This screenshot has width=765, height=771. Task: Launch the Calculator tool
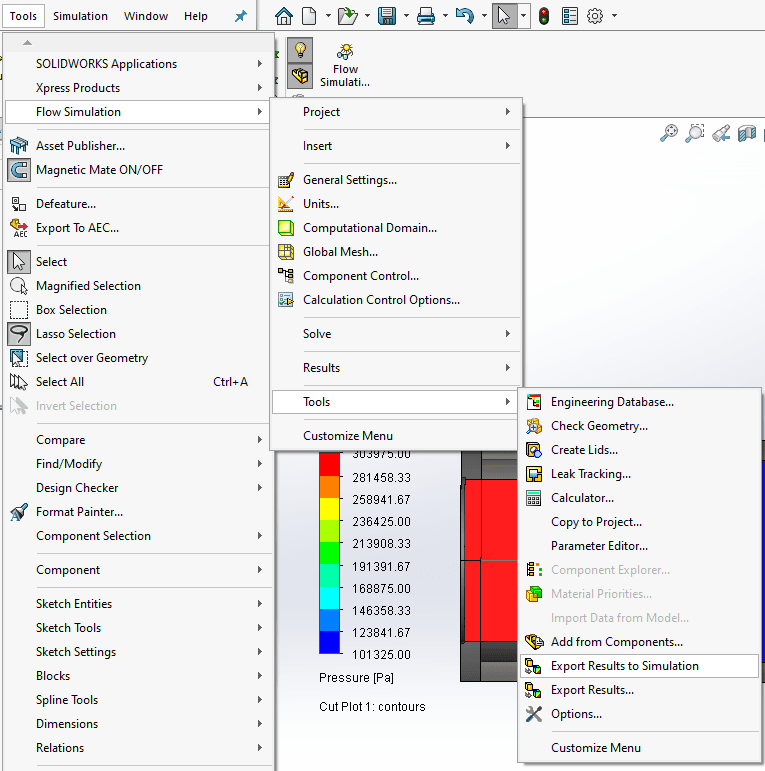coord(639,498)
